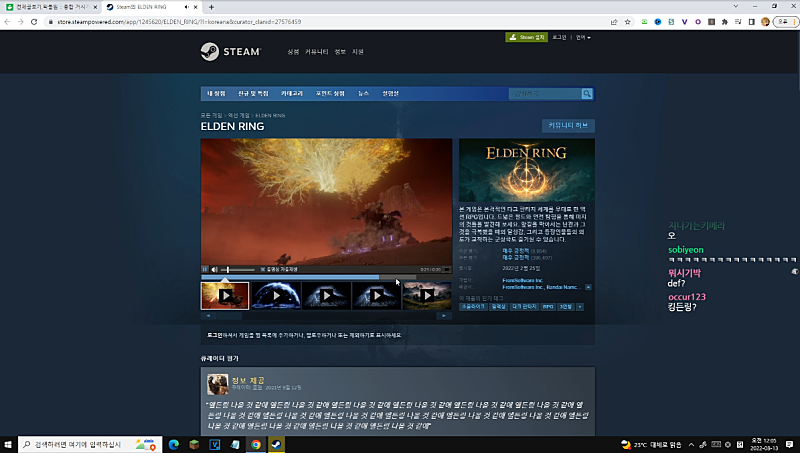Screen dimensions: 800x453
Task: Open a new browser tab
Action: (x=211, y=7)
